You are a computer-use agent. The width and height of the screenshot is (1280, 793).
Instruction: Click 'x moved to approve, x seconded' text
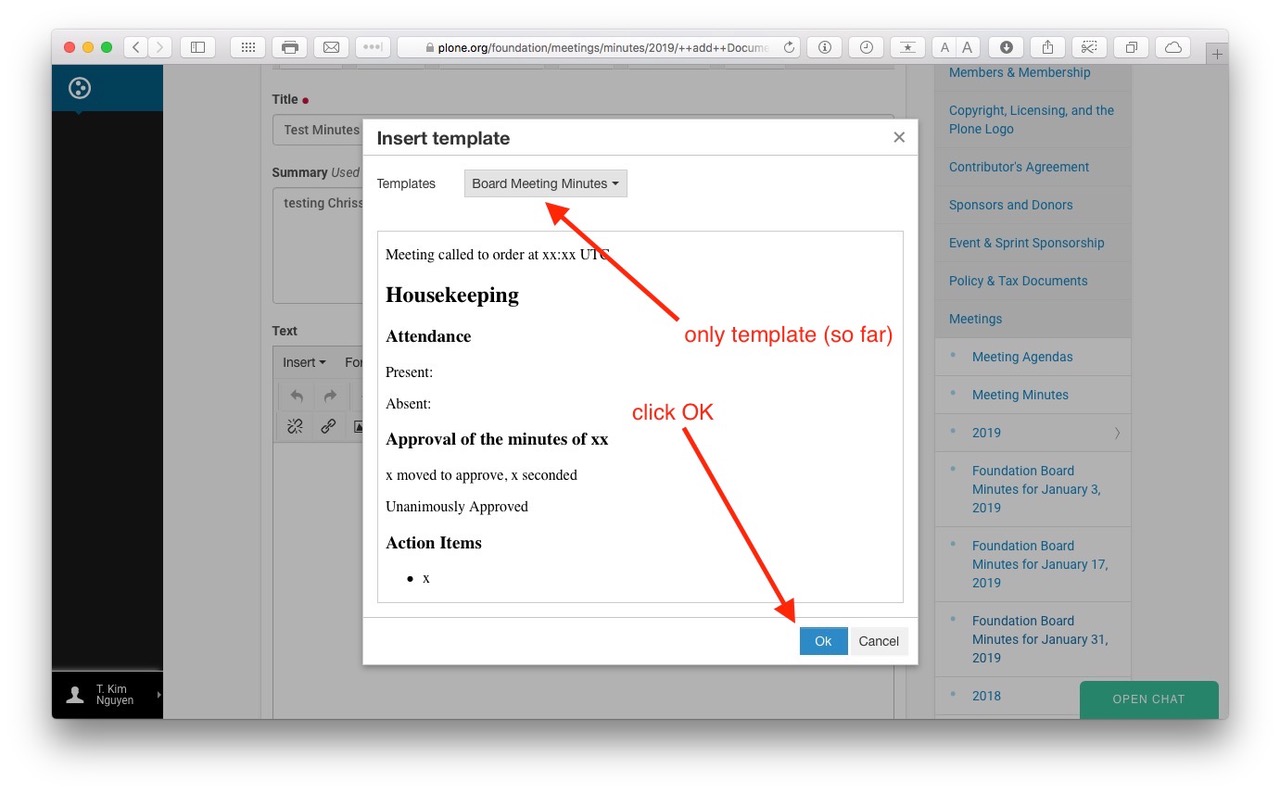[481, 475]
